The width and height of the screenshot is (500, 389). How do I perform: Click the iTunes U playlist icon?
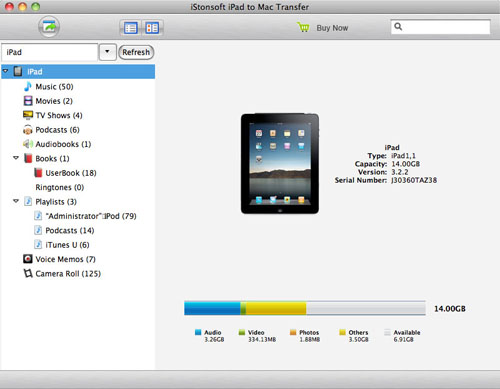(x=38, y=244)
